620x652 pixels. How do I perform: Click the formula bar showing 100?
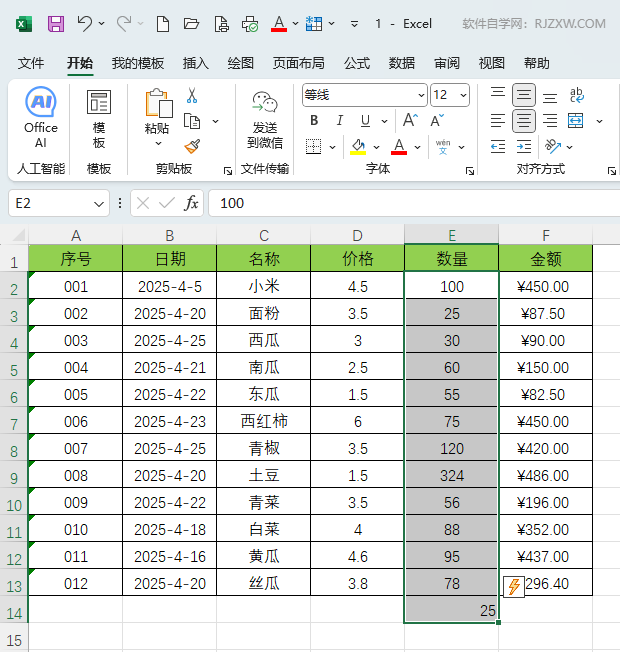[414, 203]
